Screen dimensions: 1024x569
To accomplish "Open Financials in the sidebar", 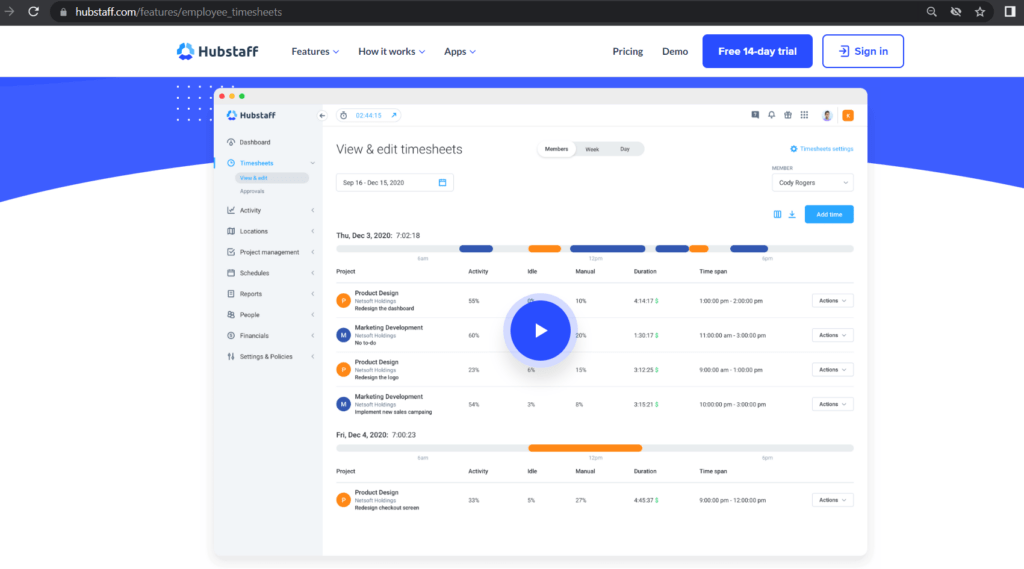I will pos(248,336).
